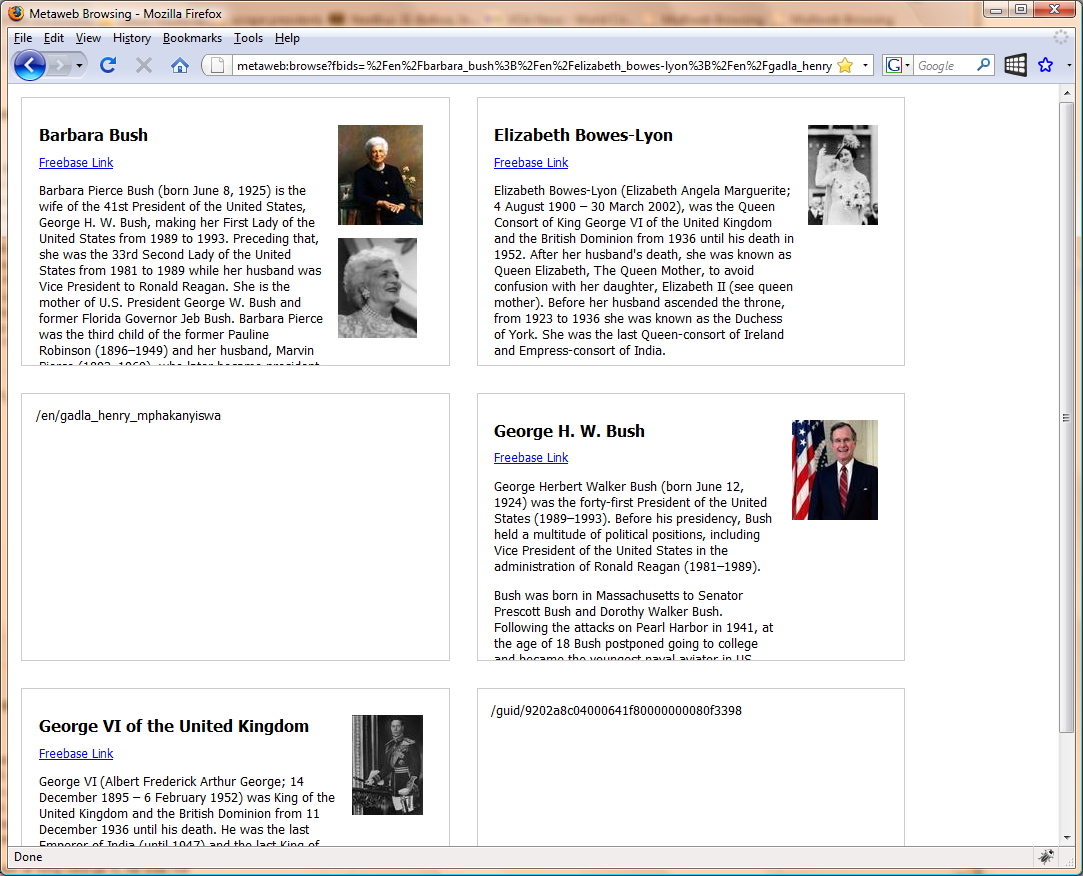The width and height of the screenshot is (1083, 876).
Task: Click the blue star toolbar icon
Action: (1046, 65)
